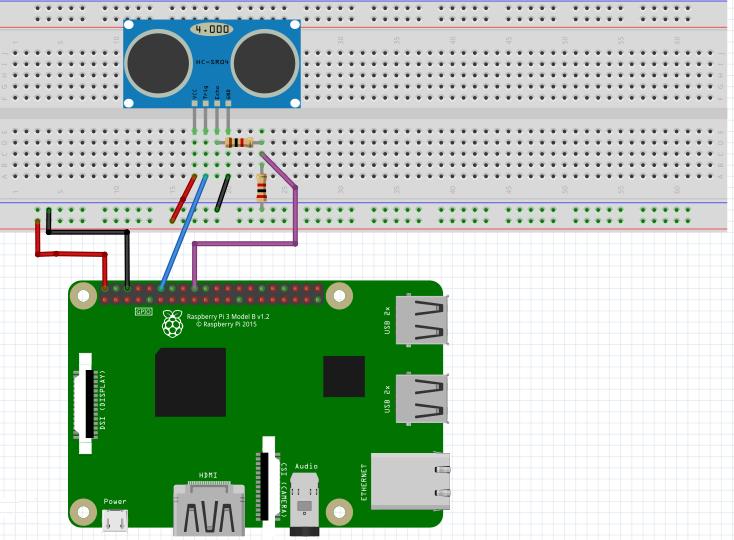Click the © Raspberry Pi 2015 text
Screen dimensions: 734x540
(x=227, y=324)
